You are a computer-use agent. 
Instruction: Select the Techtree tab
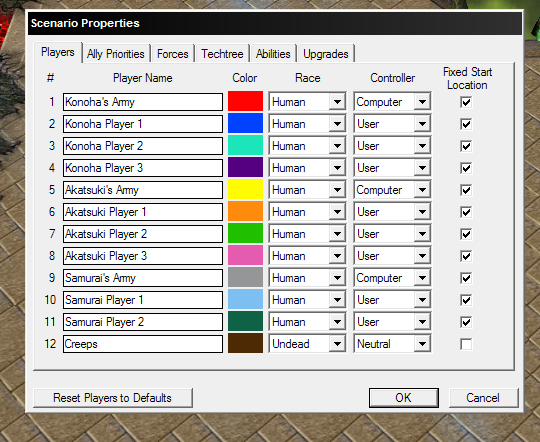[x=222, y=54]
